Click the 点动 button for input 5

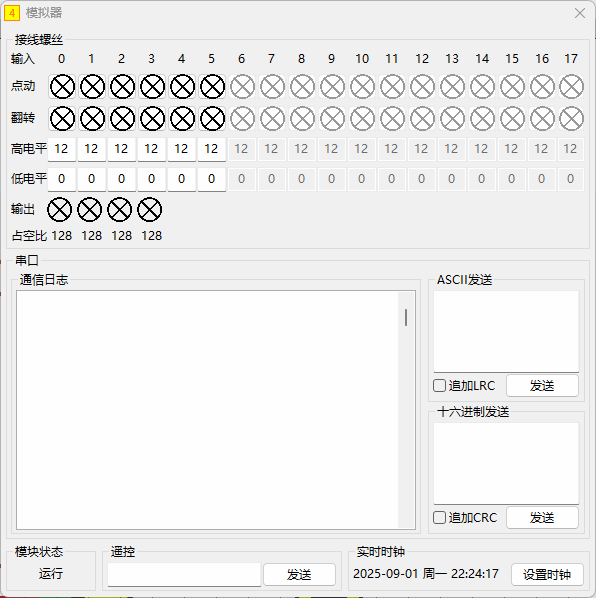[212, 87]
